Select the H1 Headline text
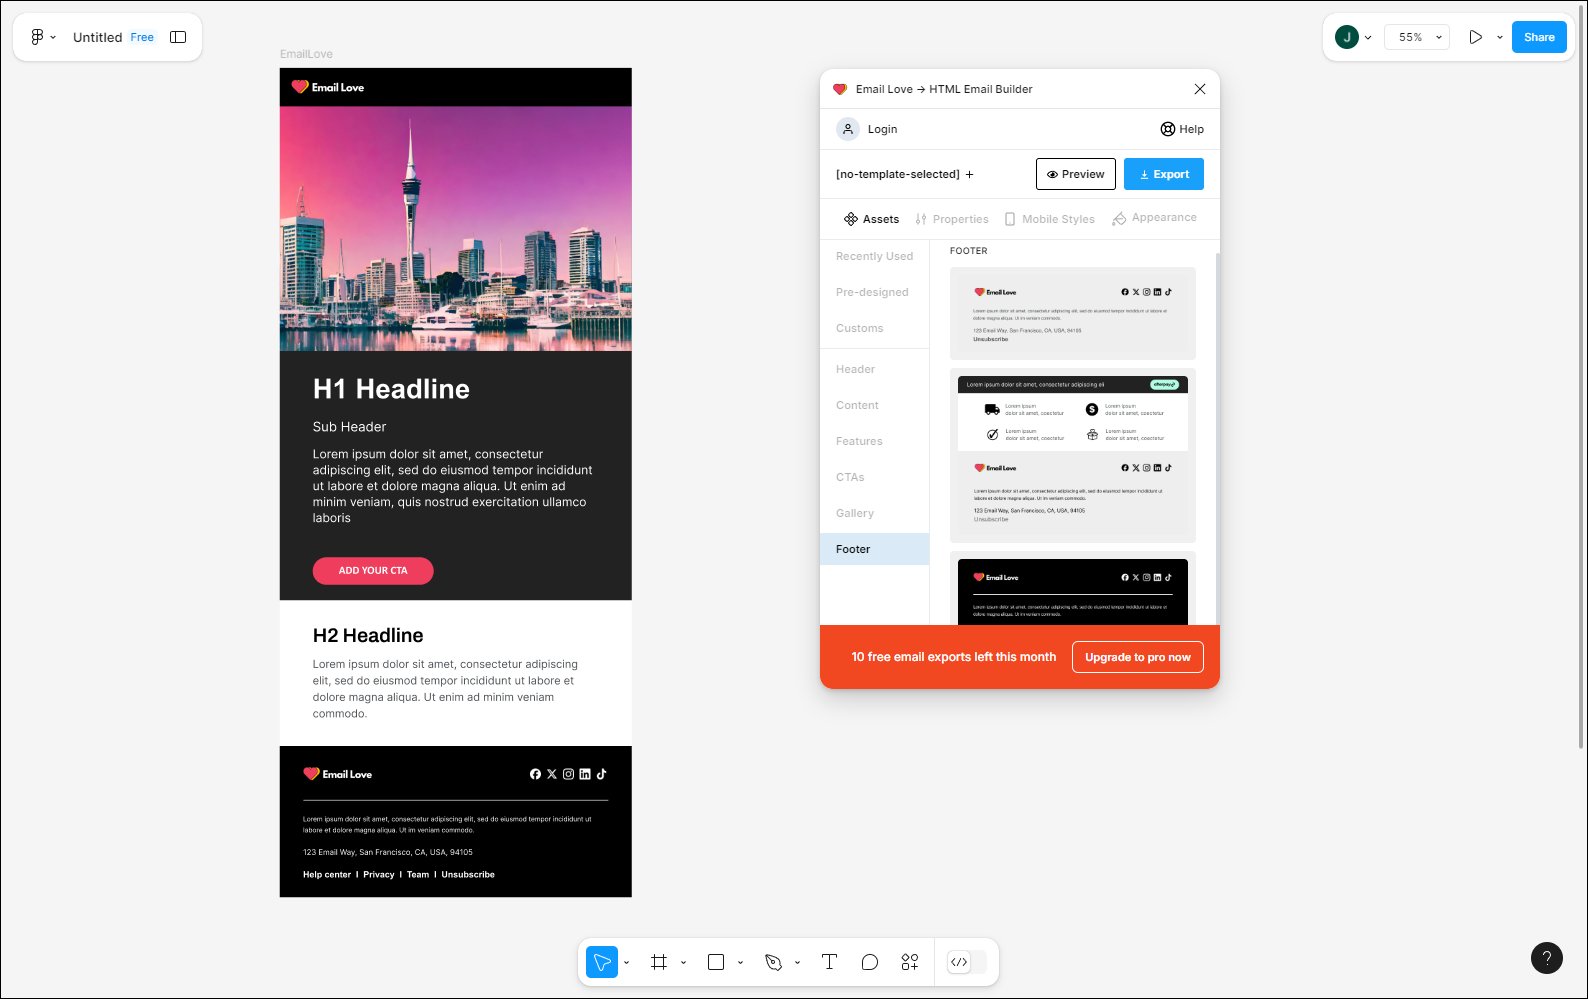 click(x=391, y=389)
